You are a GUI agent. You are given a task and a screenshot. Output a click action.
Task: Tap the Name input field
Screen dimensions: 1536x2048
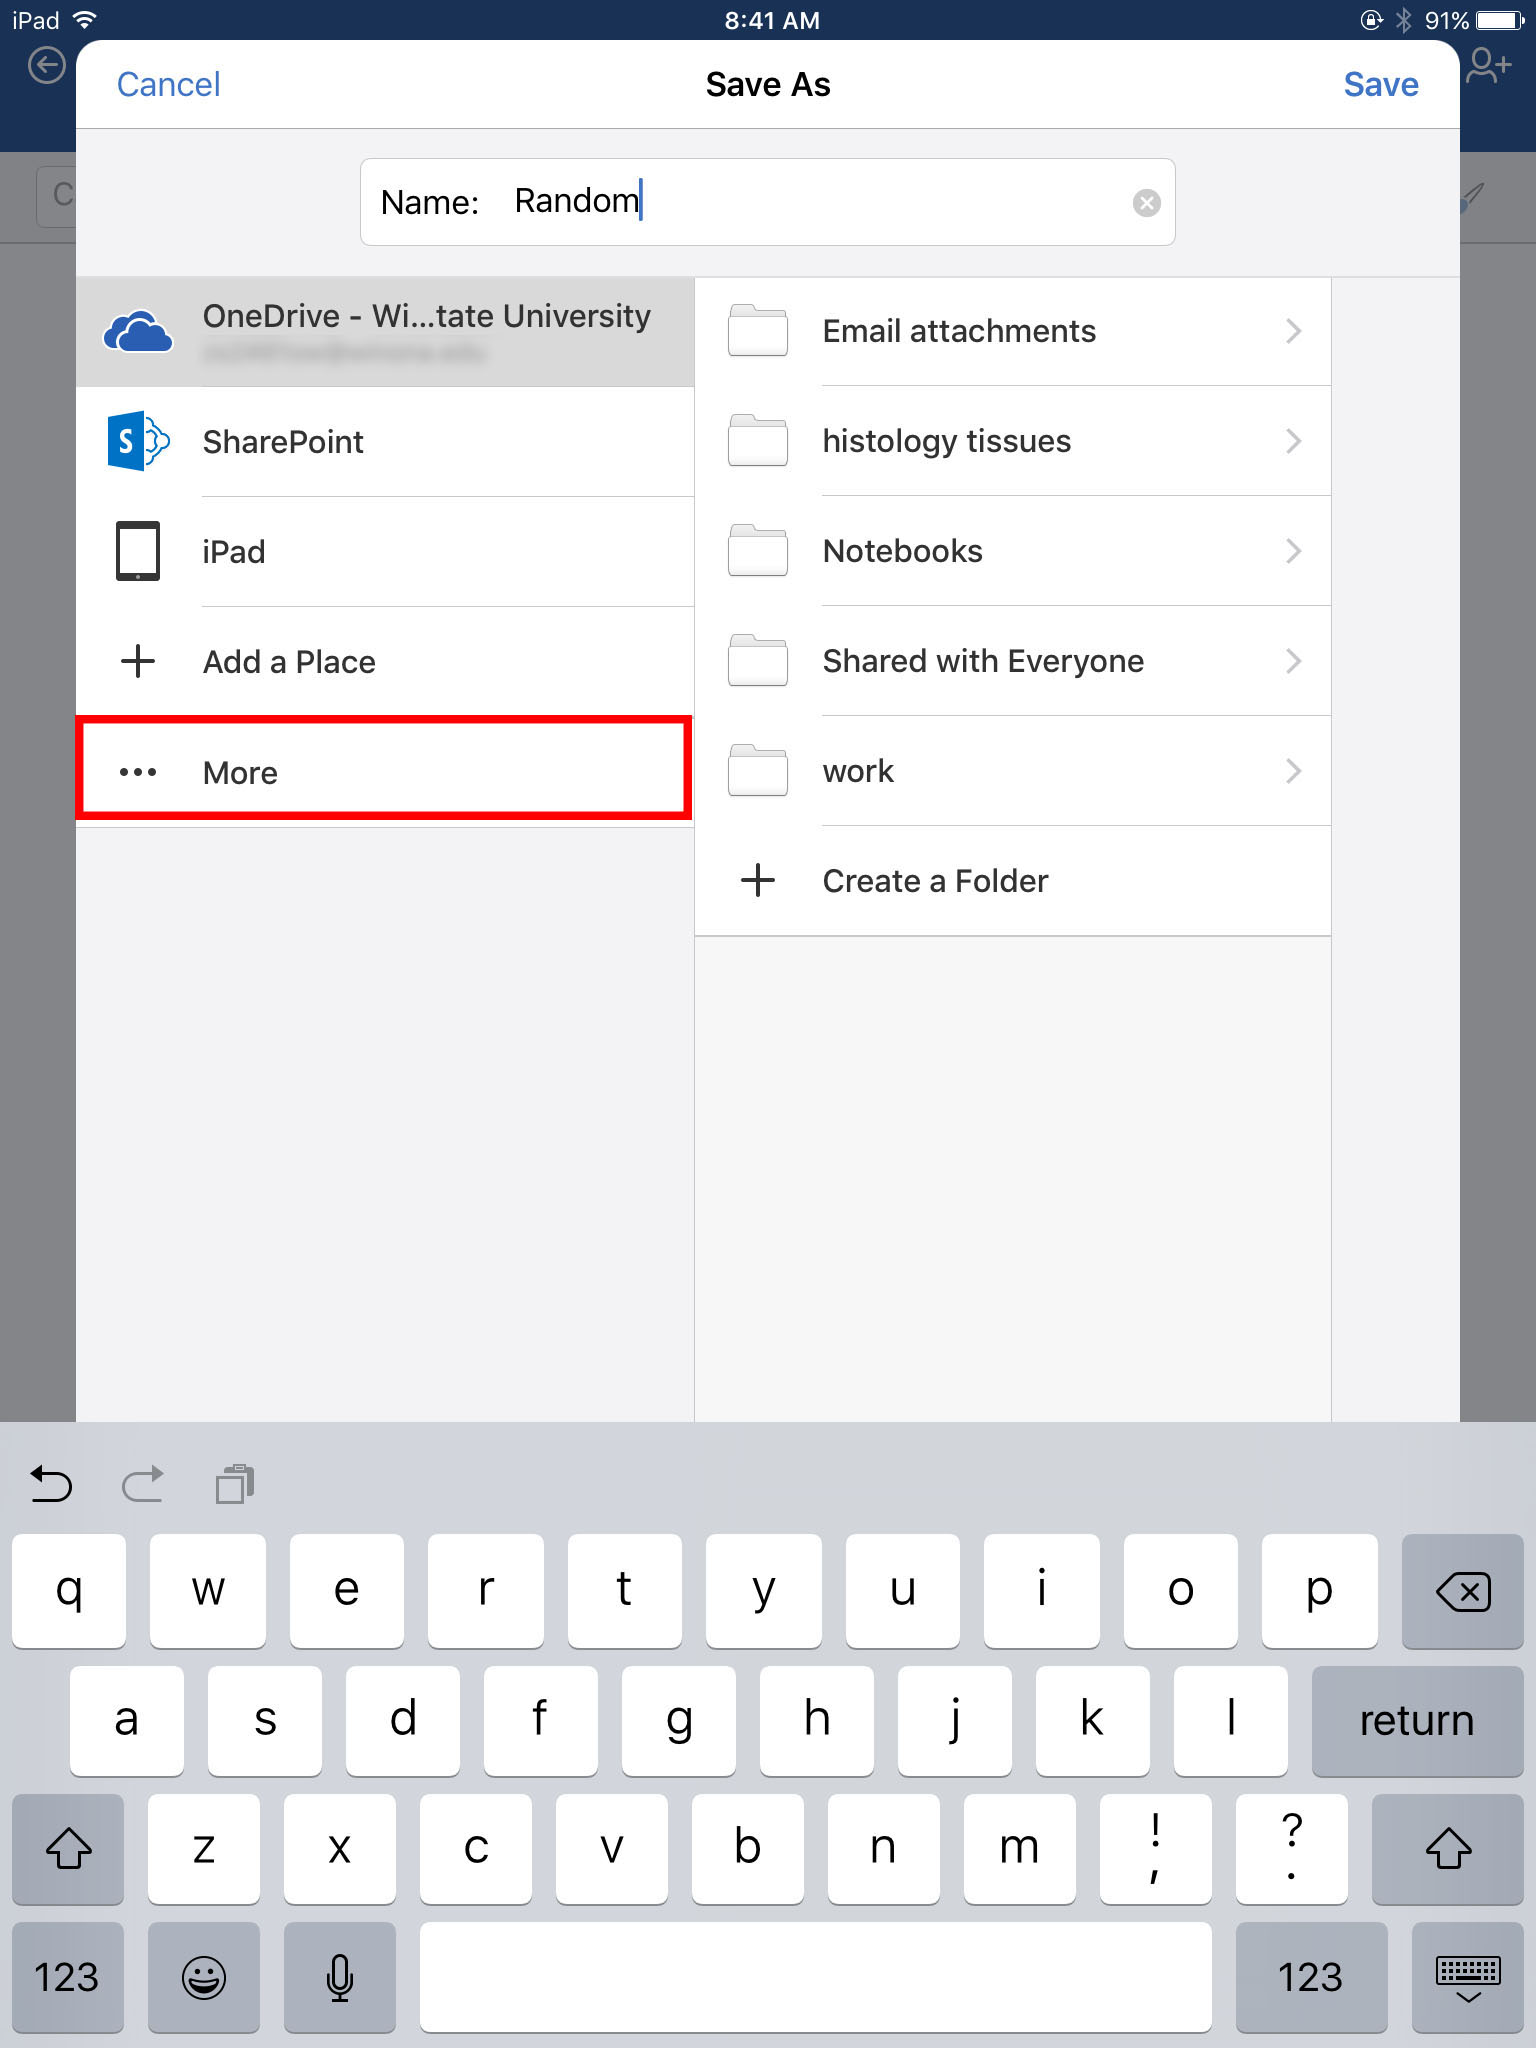click(x=800, y=202)
